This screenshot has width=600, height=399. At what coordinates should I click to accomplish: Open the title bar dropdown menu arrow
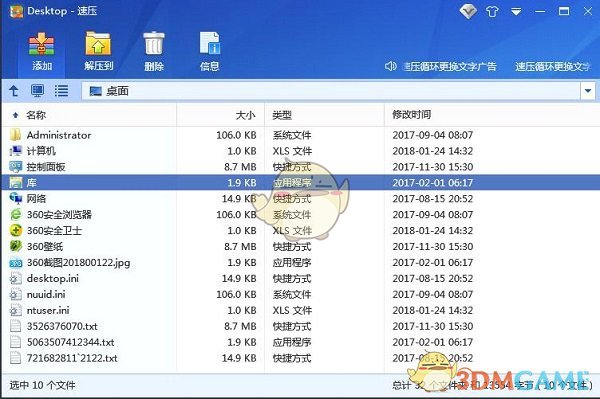pyautogui.click(x=516, y=12)
